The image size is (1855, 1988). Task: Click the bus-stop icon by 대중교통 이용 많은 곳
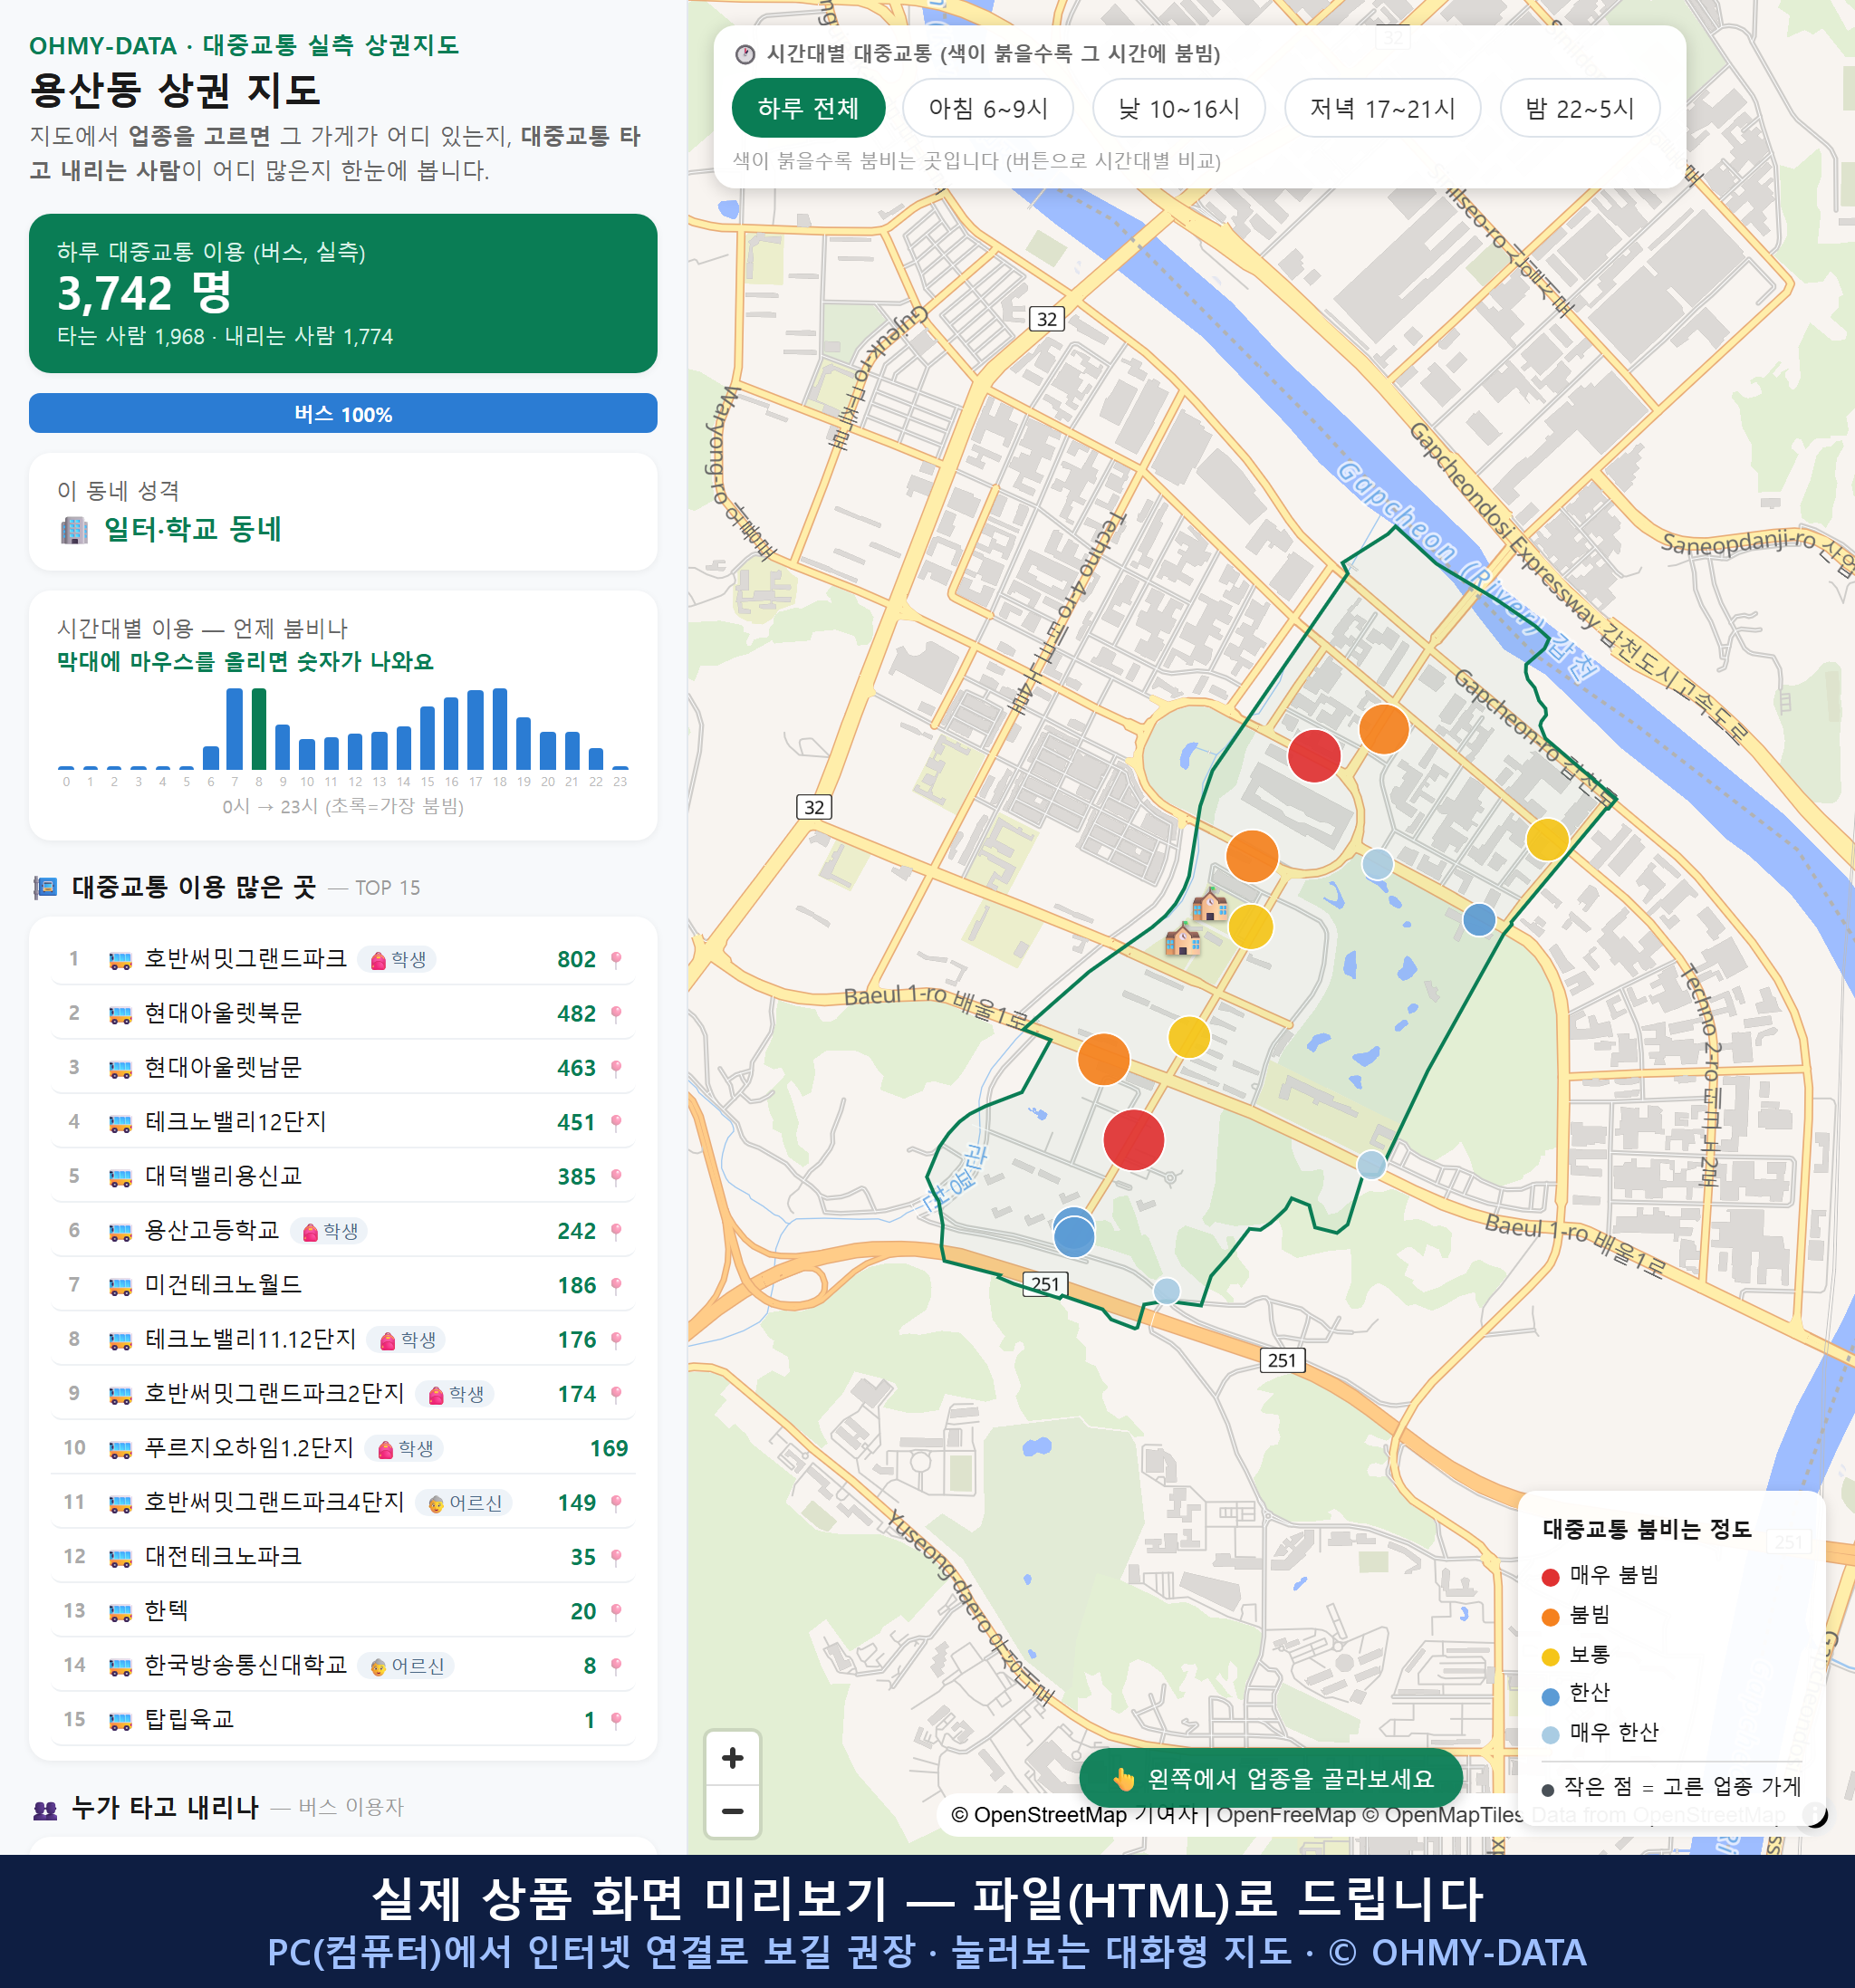tap(45, 887)
